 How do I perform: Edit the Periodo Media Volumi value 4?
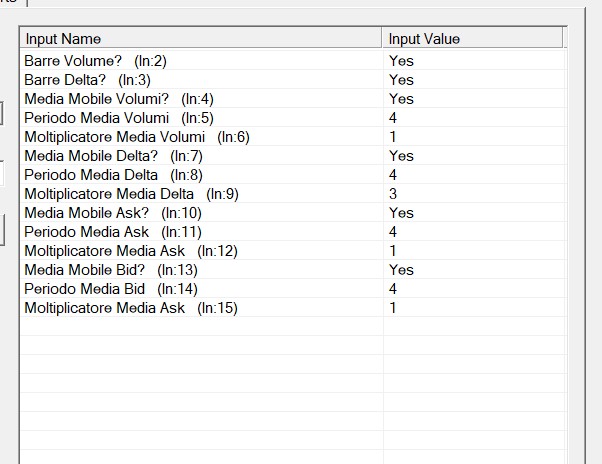click(x=394, y=118)
